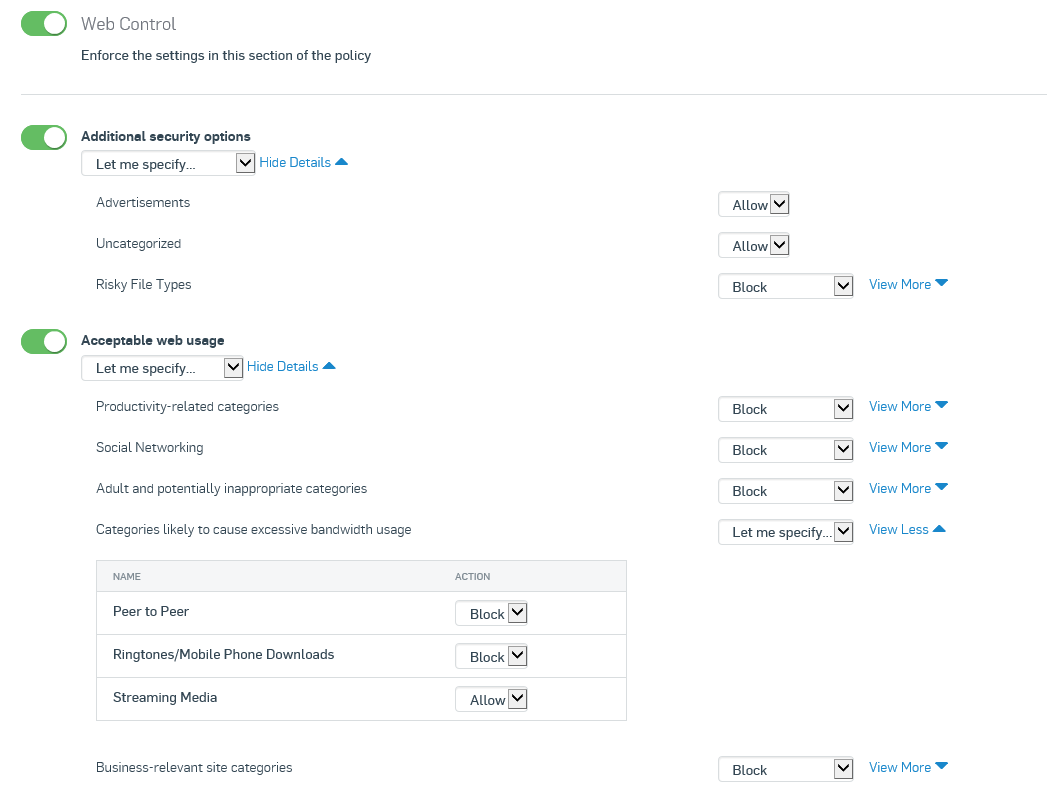The height and width of the screenshot is (799, 1047).
Task: Change the Ringtones/Mobile Phone Downloads action dropdown
Action: pyautogui.click(x=491, y=656)
